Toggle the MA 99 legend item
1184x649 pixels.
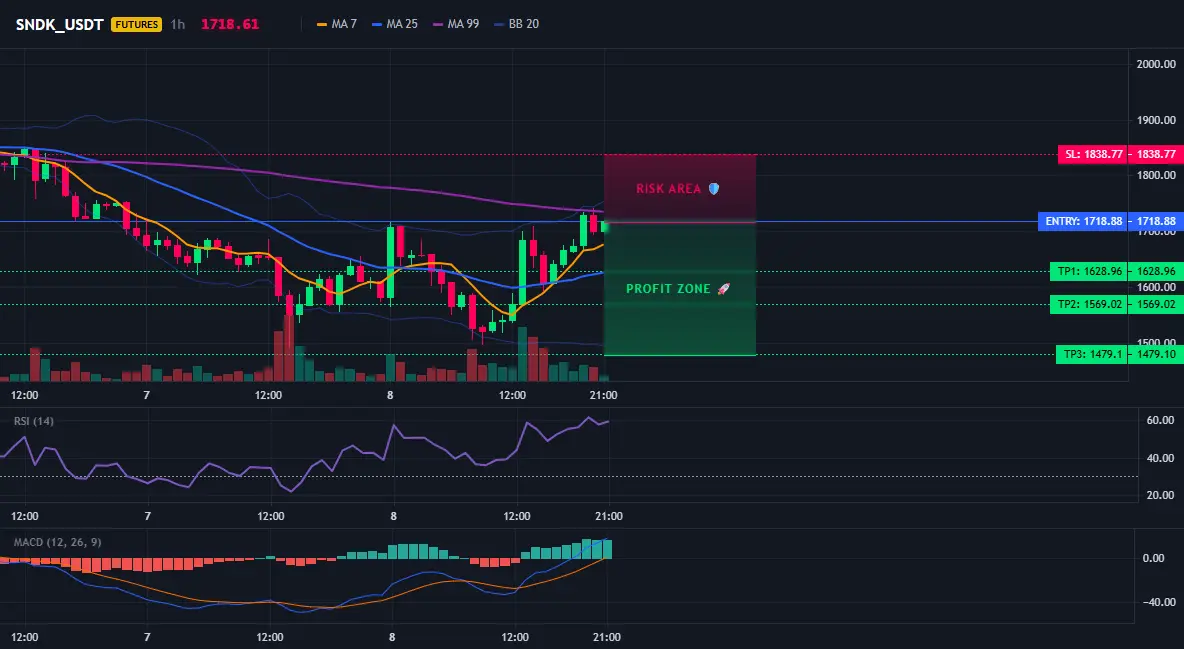(456, 24)
